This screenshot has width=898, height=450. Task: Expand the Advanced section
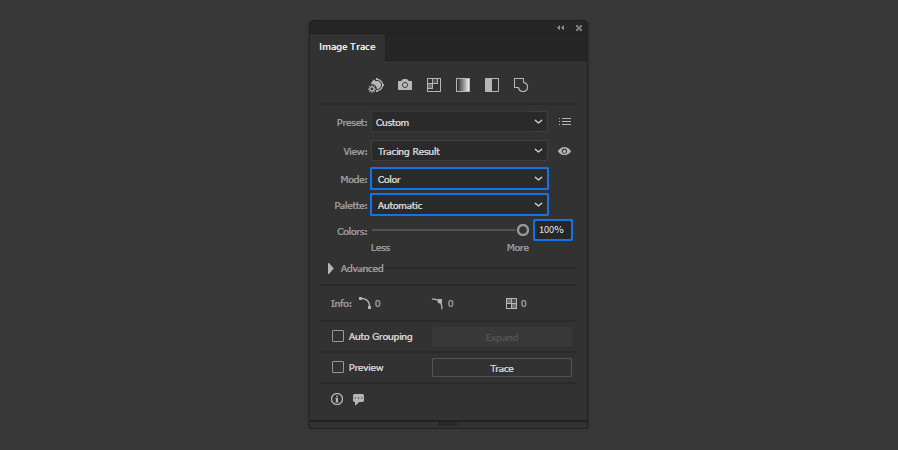(330, 269)
